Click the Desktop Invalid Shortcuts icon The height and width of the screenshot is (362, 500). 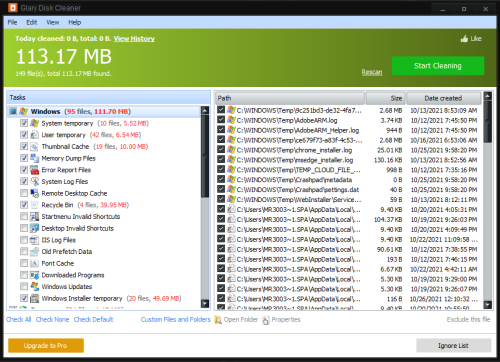[35, 228]
